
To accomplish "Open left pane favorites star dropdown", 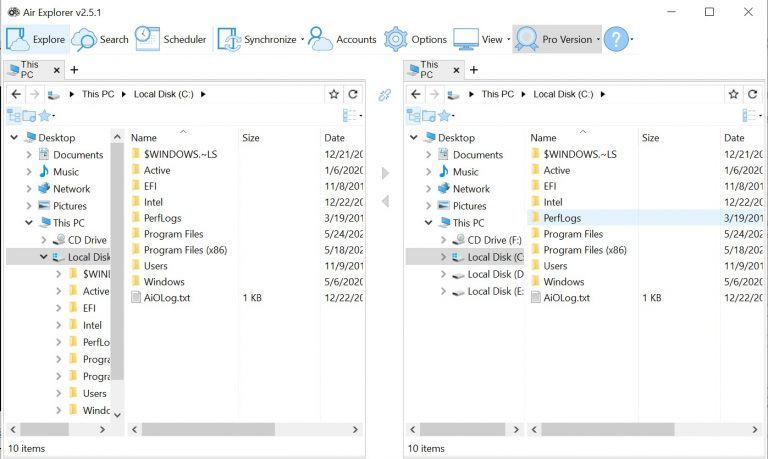I will (47, 116).
